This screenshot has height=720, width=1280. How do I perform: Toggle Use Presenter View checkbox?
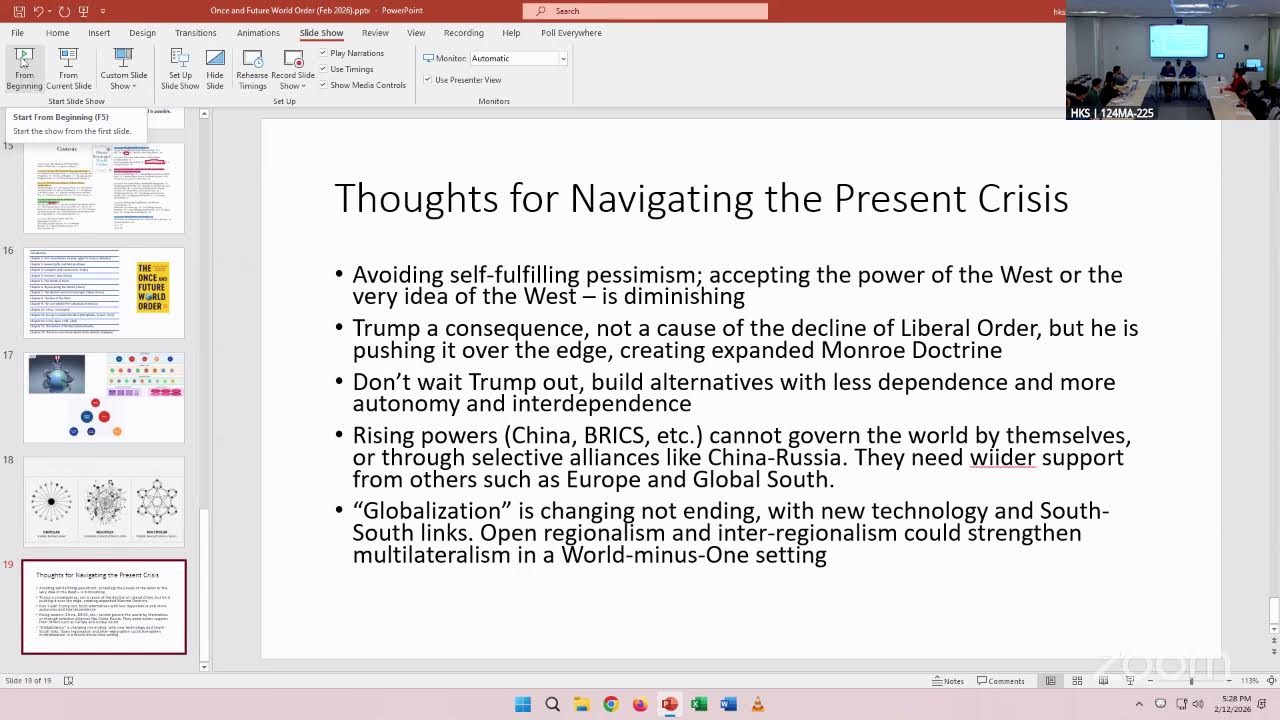[428, 80]
